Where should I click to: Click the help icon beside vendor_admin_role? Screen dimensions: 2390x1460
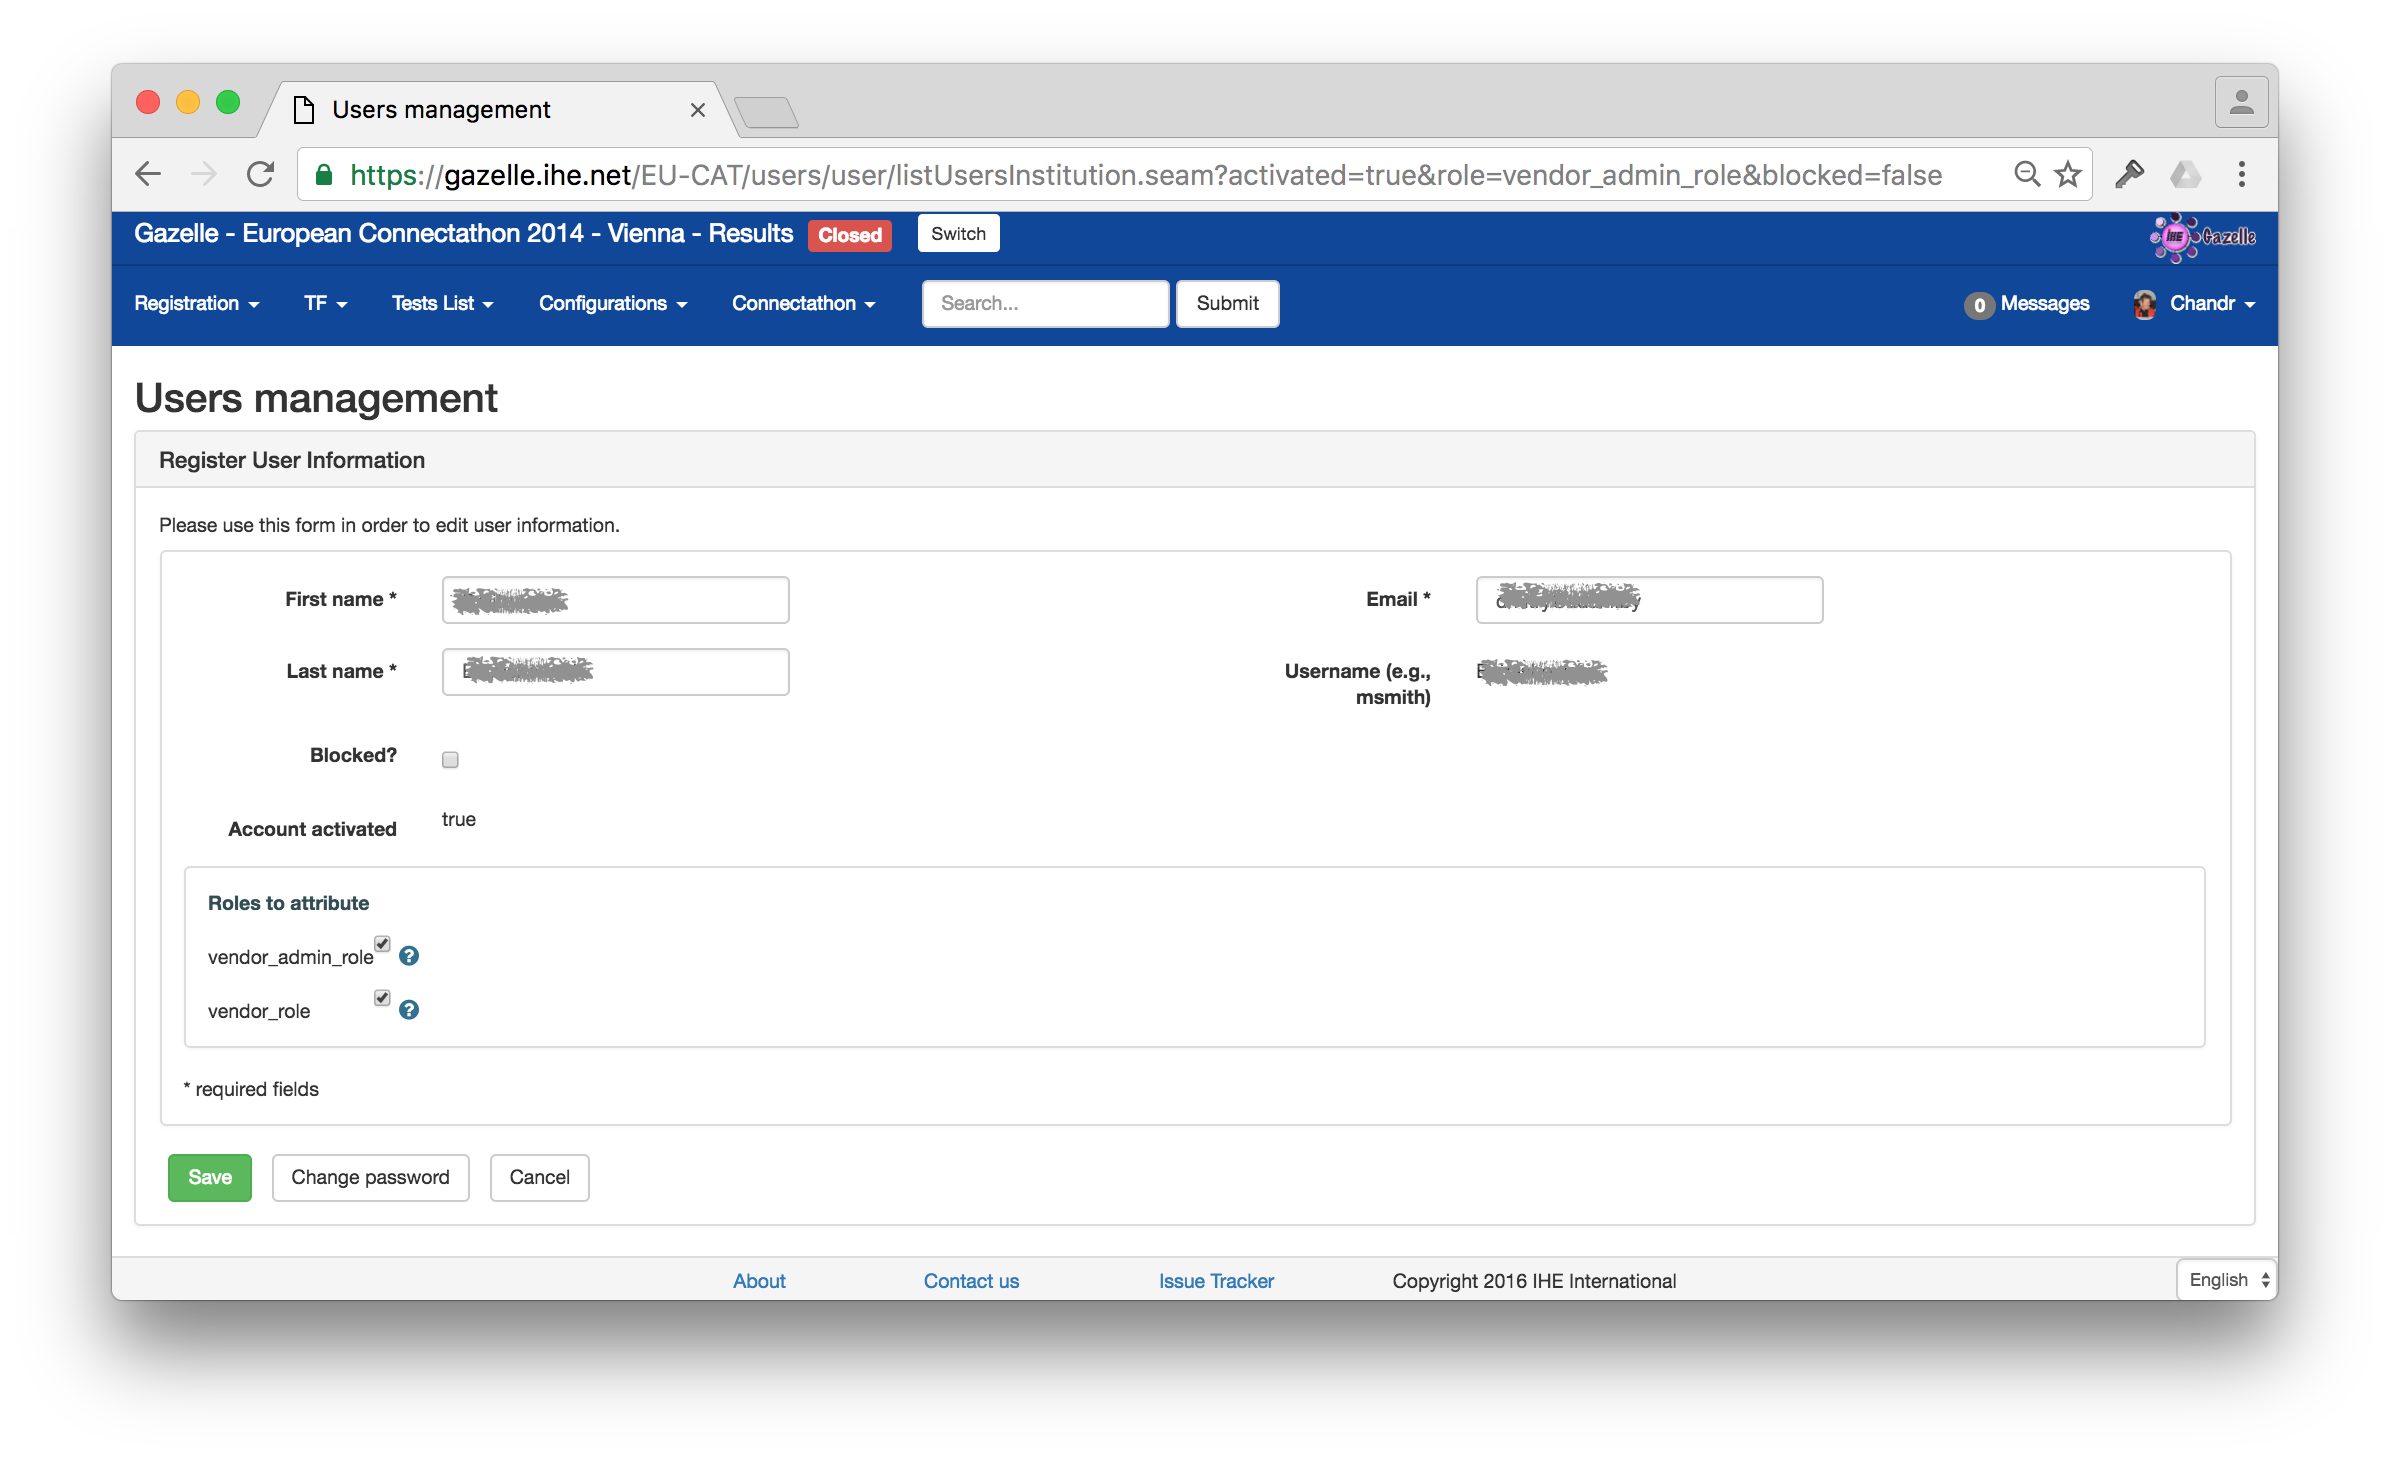pos(409,956)
